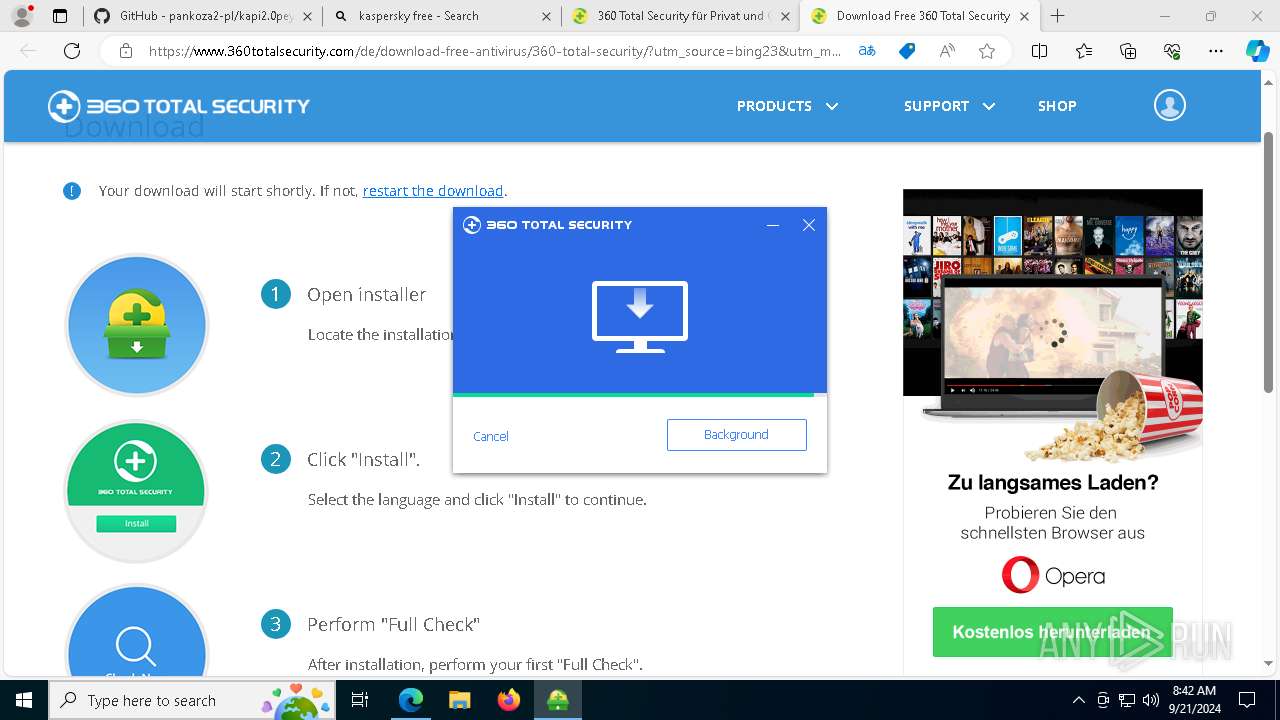Open the network status tray icon

click(x=1127, y=700)
